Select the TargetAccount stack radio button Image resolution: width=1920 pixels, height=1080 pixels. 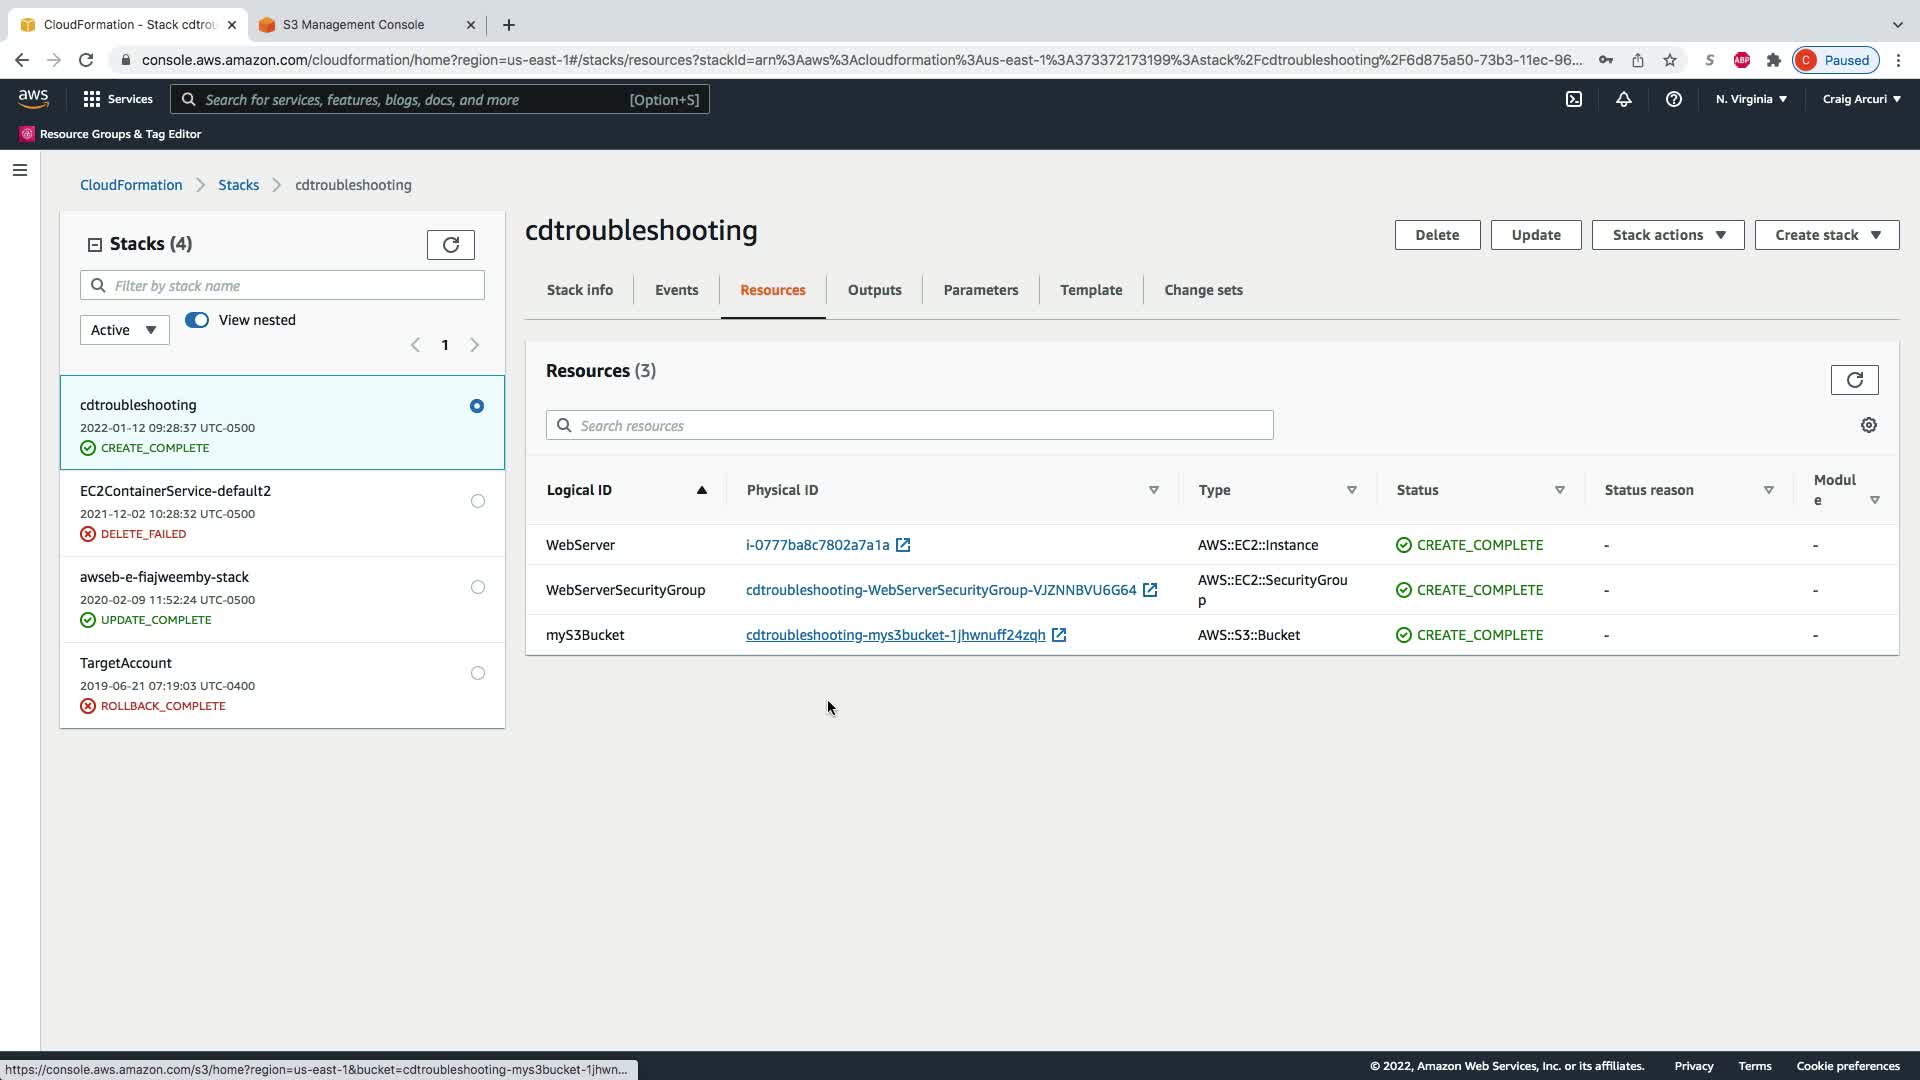click(x=478, y=673)
